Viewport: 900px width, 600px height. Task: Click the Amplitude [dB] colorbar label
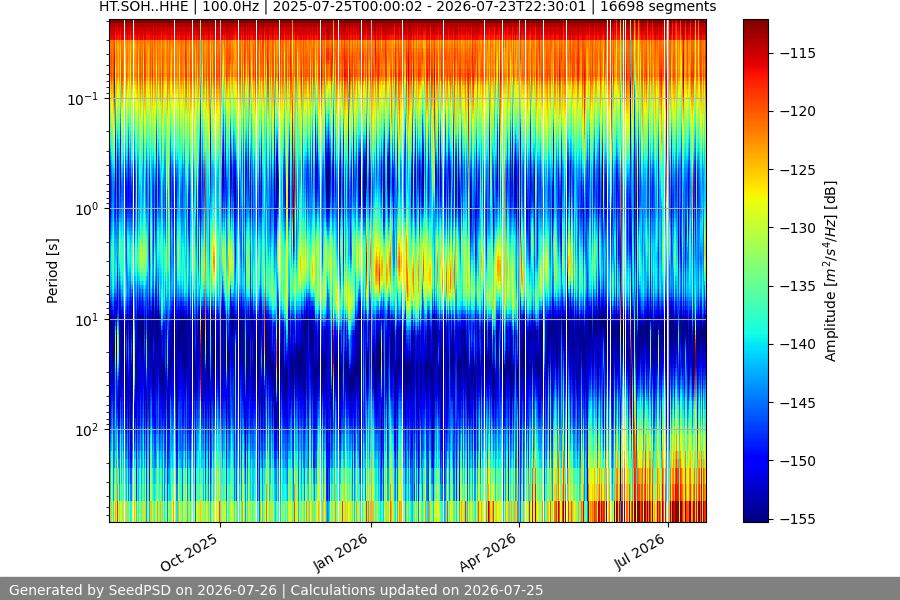coord(831,271)
